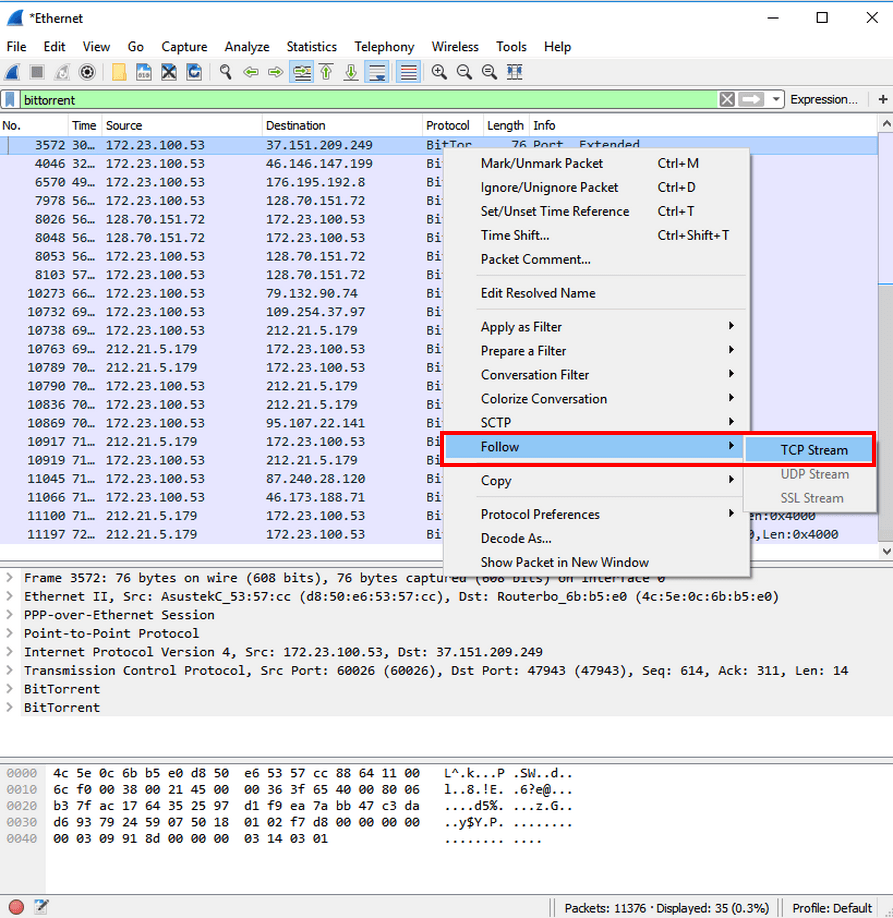
Task: Open the Statistics menu
Action: click(x=311, y=47)
